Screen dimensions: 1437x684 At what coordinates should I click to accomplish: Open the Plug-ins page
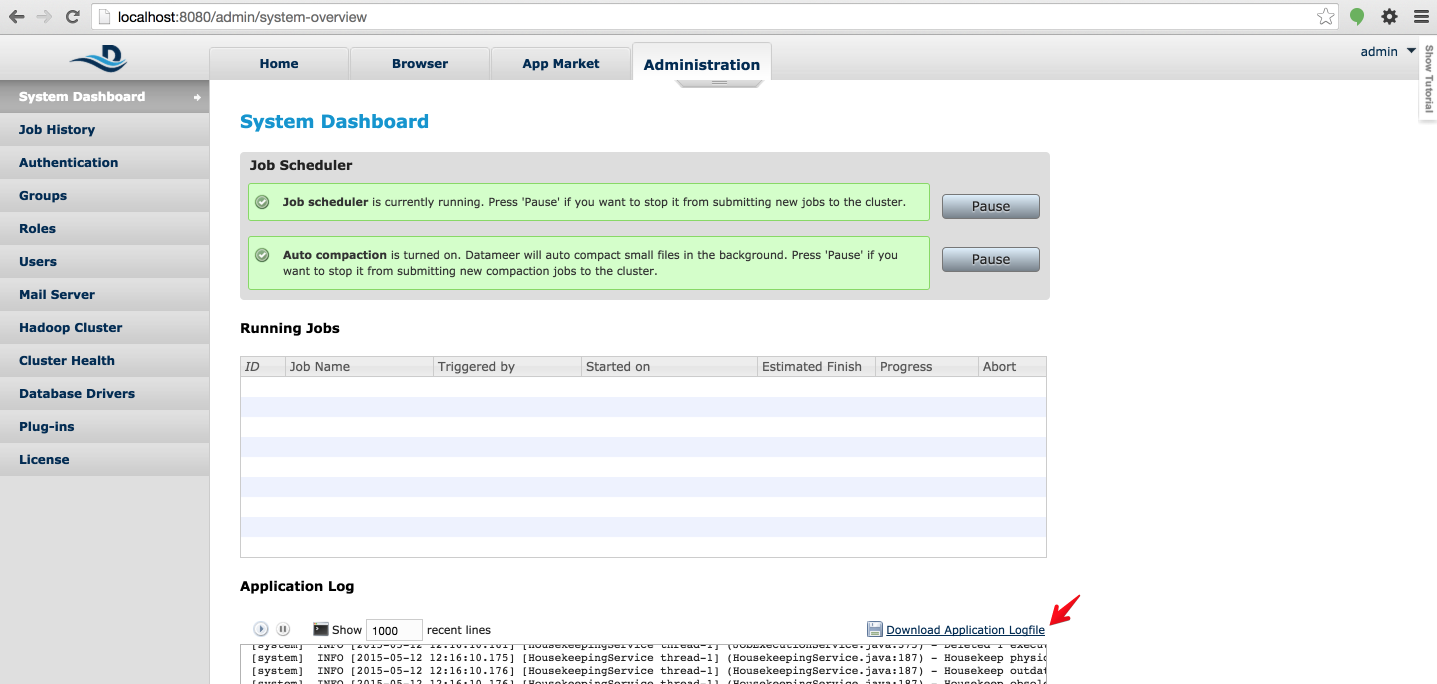point(104,427)
